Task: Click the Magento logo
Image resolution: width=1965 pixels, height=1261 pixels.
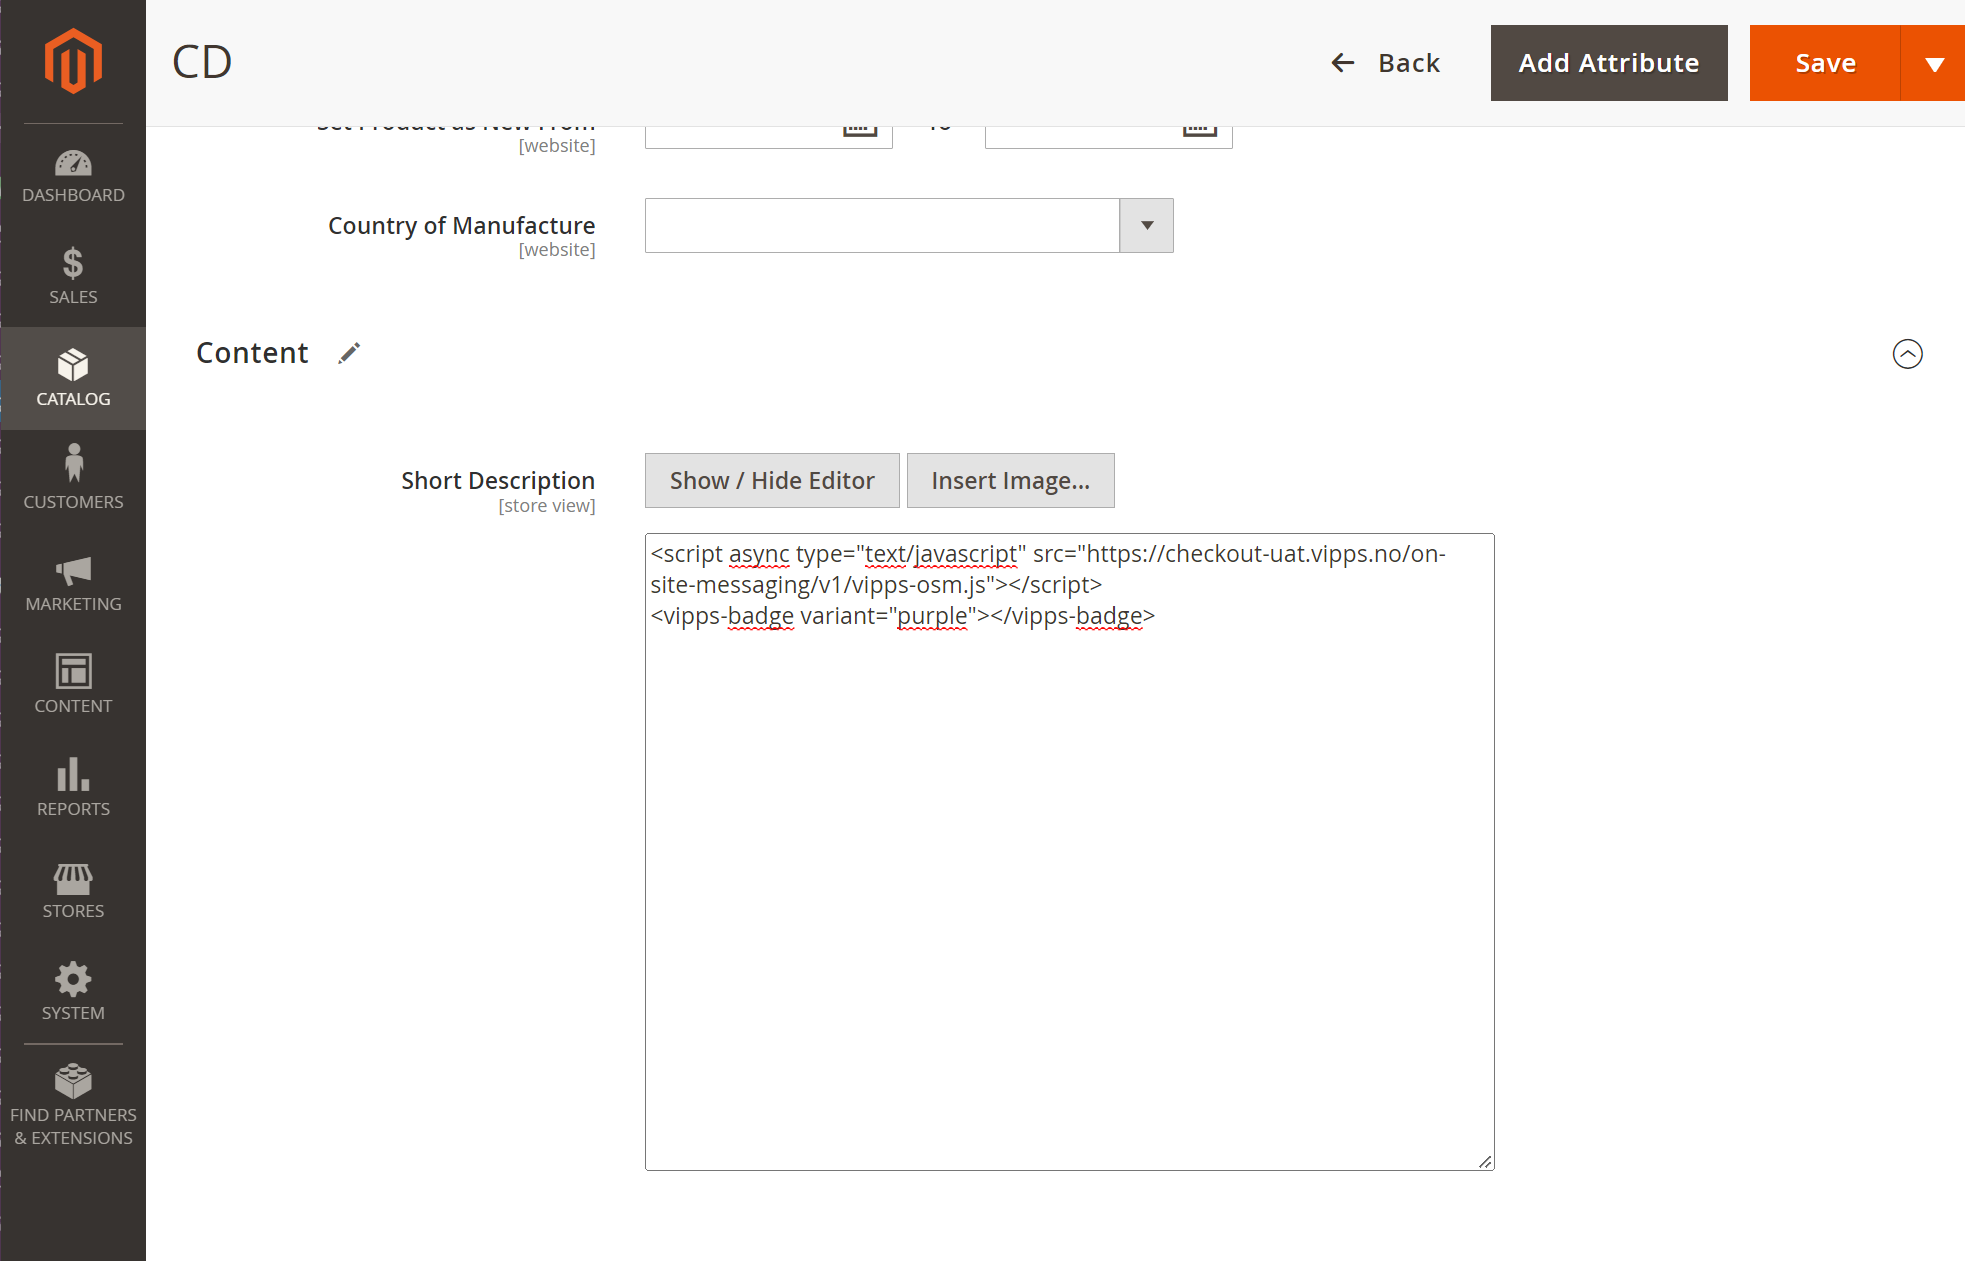Action: (73, 60)
